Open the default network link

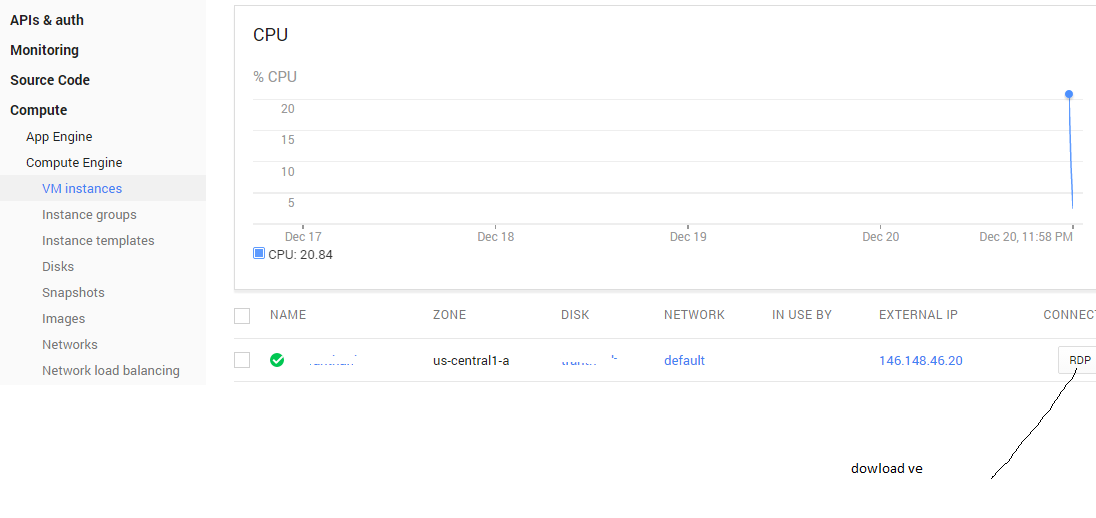click(x=684, y=360)
